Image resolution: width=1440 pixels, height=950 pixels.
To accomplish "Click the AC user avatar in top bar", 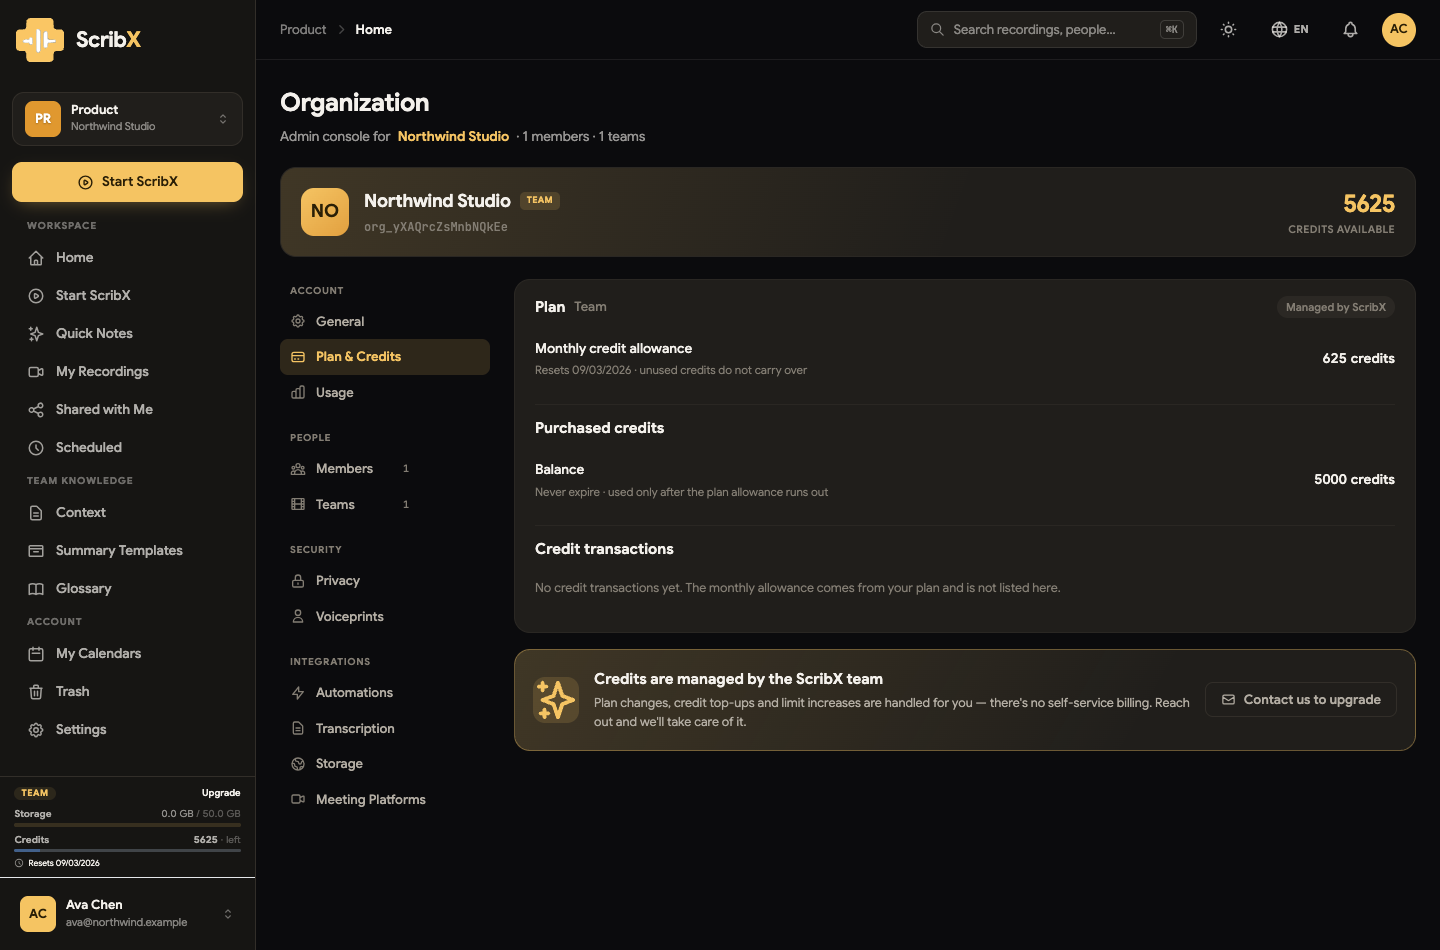I will 1399,30.
